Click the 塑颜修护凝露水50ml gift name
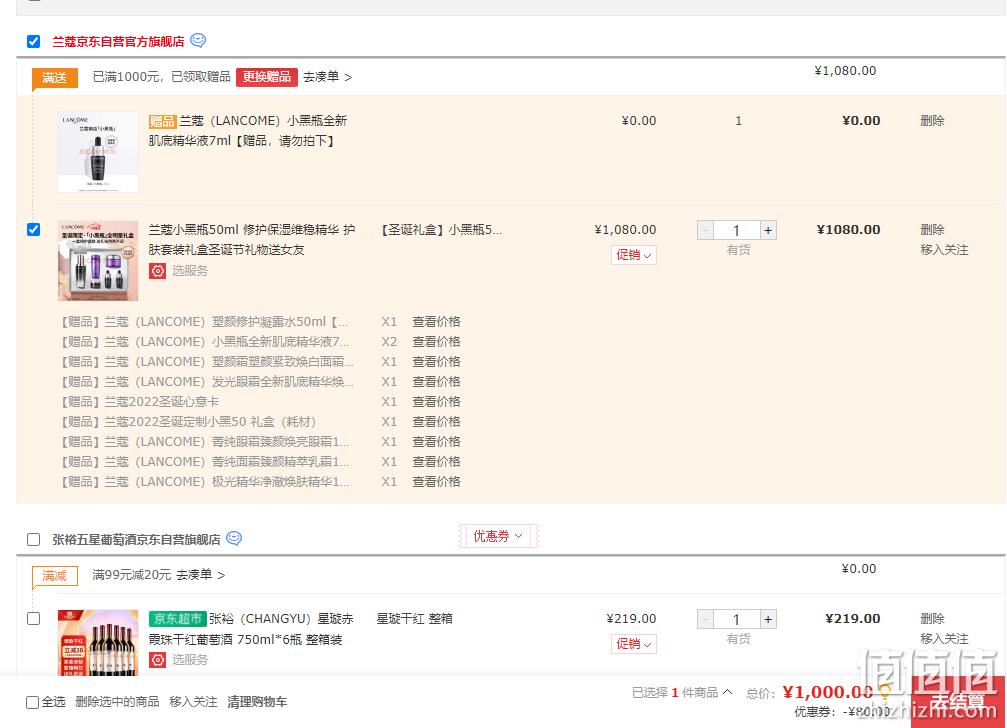Screen dimensions: 1007x728 tap(204, 322)
